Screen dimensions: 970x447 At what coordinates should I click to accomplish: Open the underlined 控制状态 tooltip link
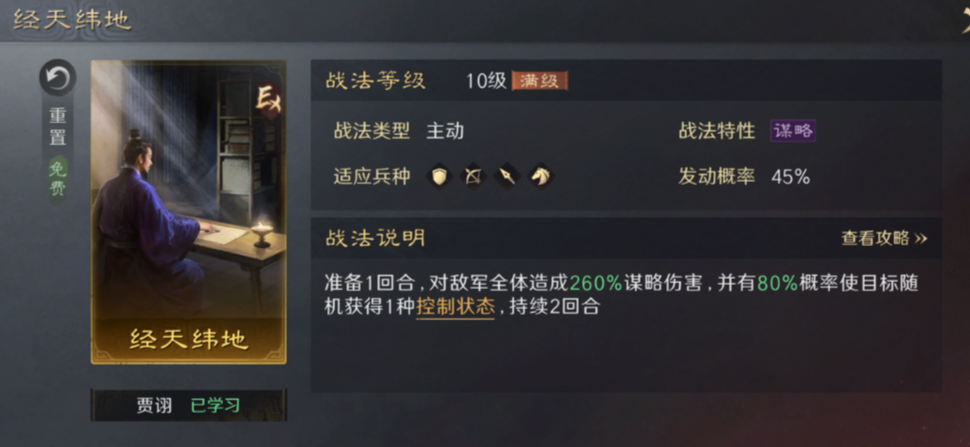(x=455, y=307)
